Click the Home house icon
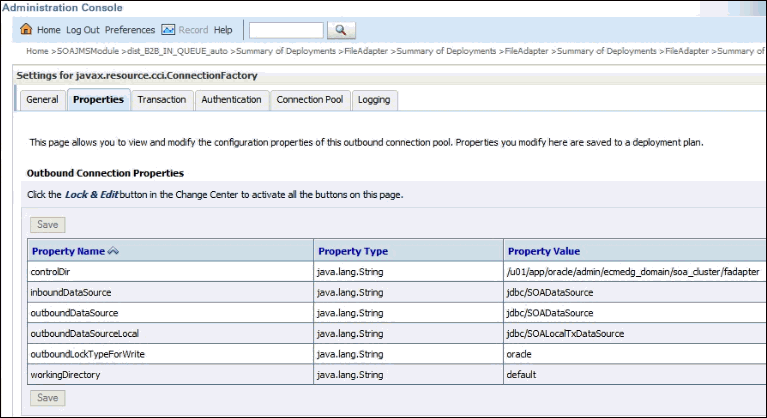 [x=26, y=29]
